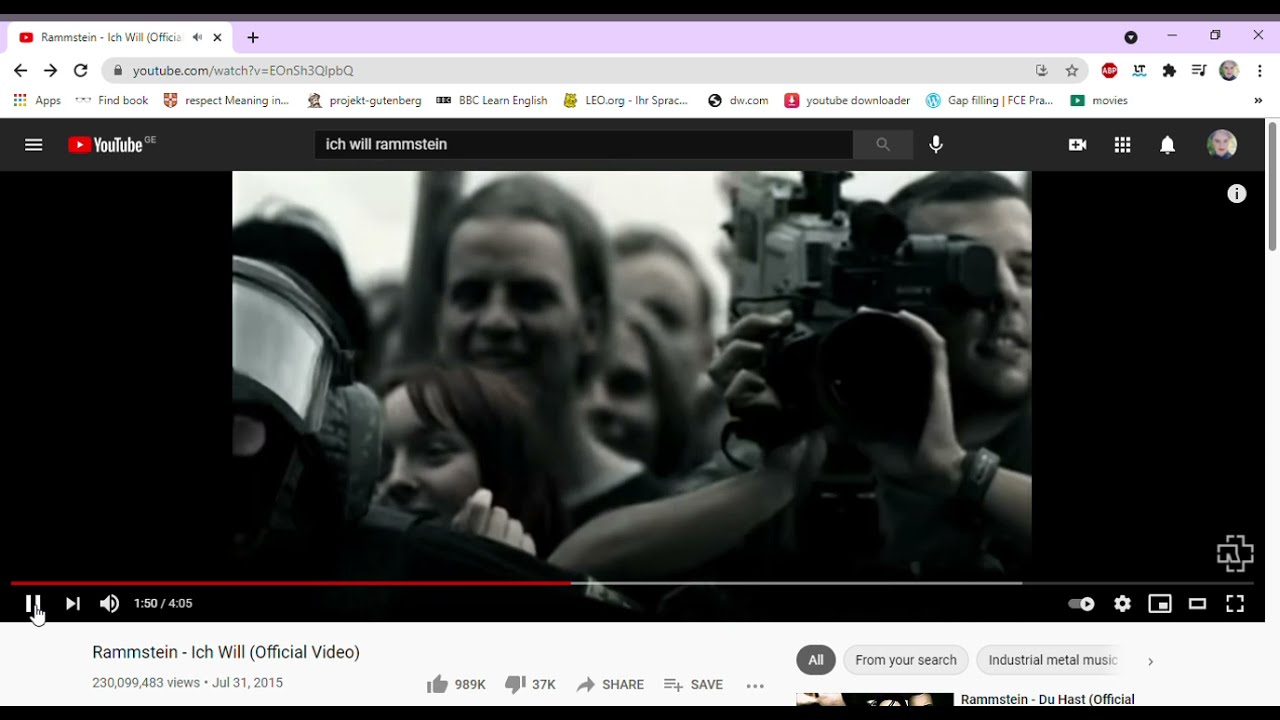Viewport: 1280px width, 720px height.
Task: Open a new tab
Action: [x=253, y=37]
